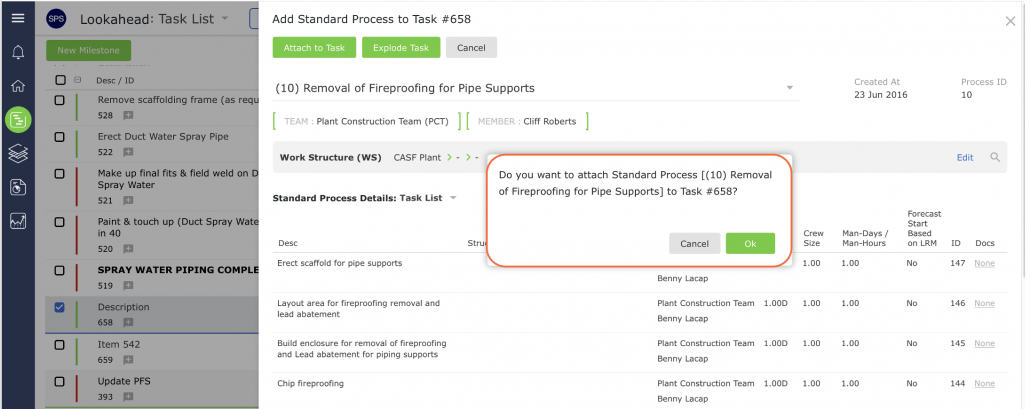
Task: Click the comment icon next to task 528
Action: click(128, 116)
